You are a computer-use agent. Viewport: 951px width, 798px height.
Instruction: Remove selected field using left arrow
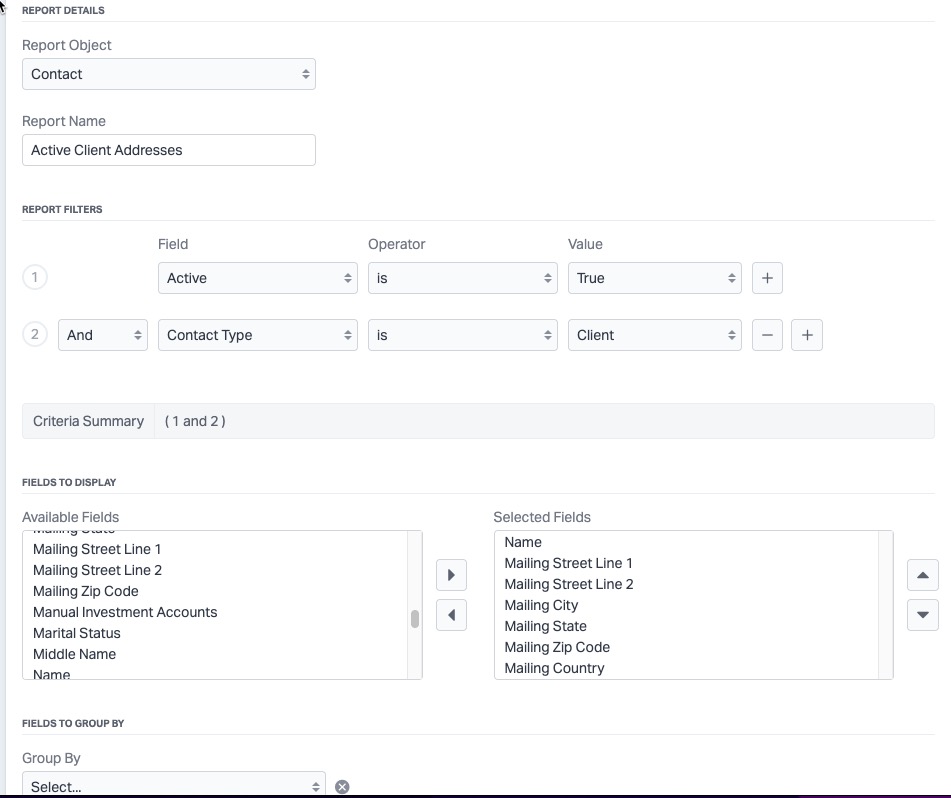(451, 615)
